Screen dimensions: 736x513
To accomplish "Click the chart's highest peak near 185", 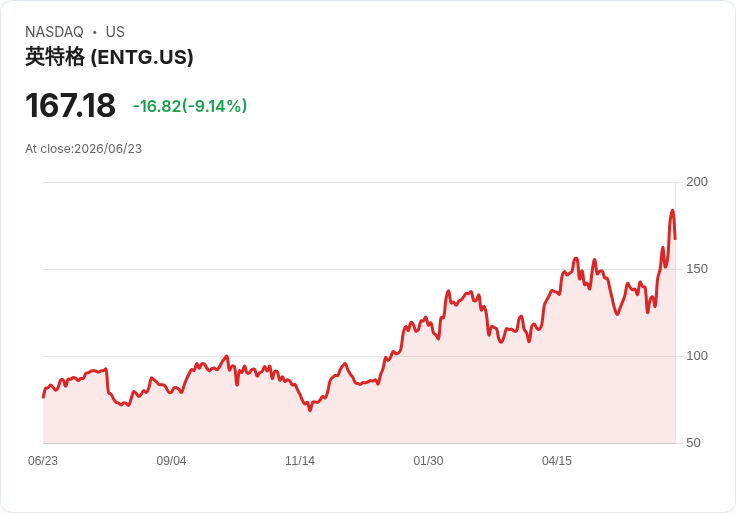I will point(672,211).
